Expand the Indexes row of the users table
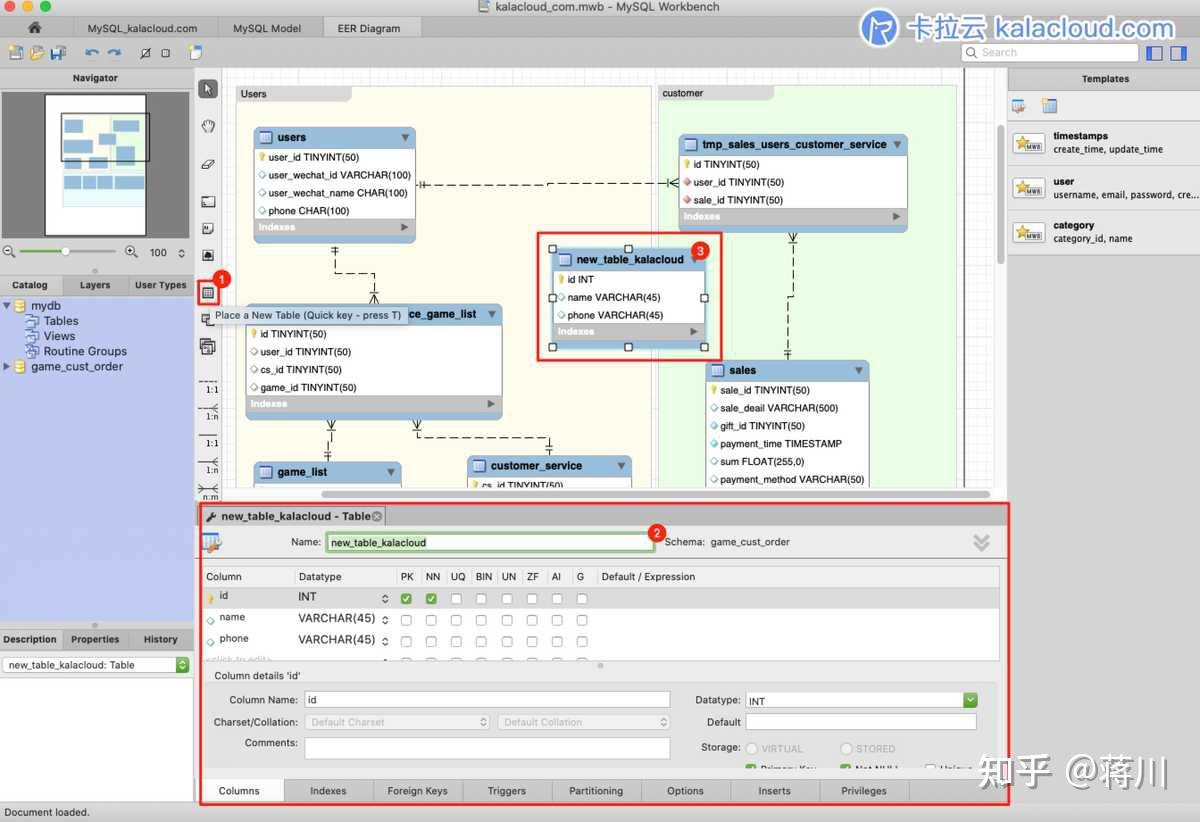Image resolution: width=1200 pixels, height=822 pixels. click(406, 228)
